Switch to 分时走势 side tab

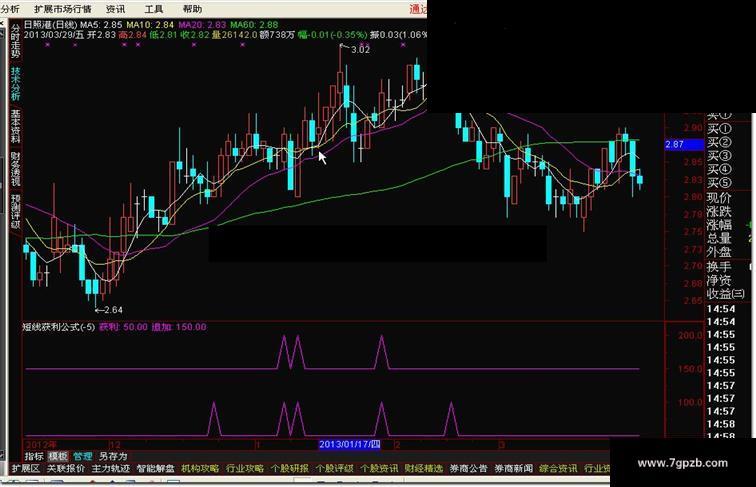[x=15, y=42]
